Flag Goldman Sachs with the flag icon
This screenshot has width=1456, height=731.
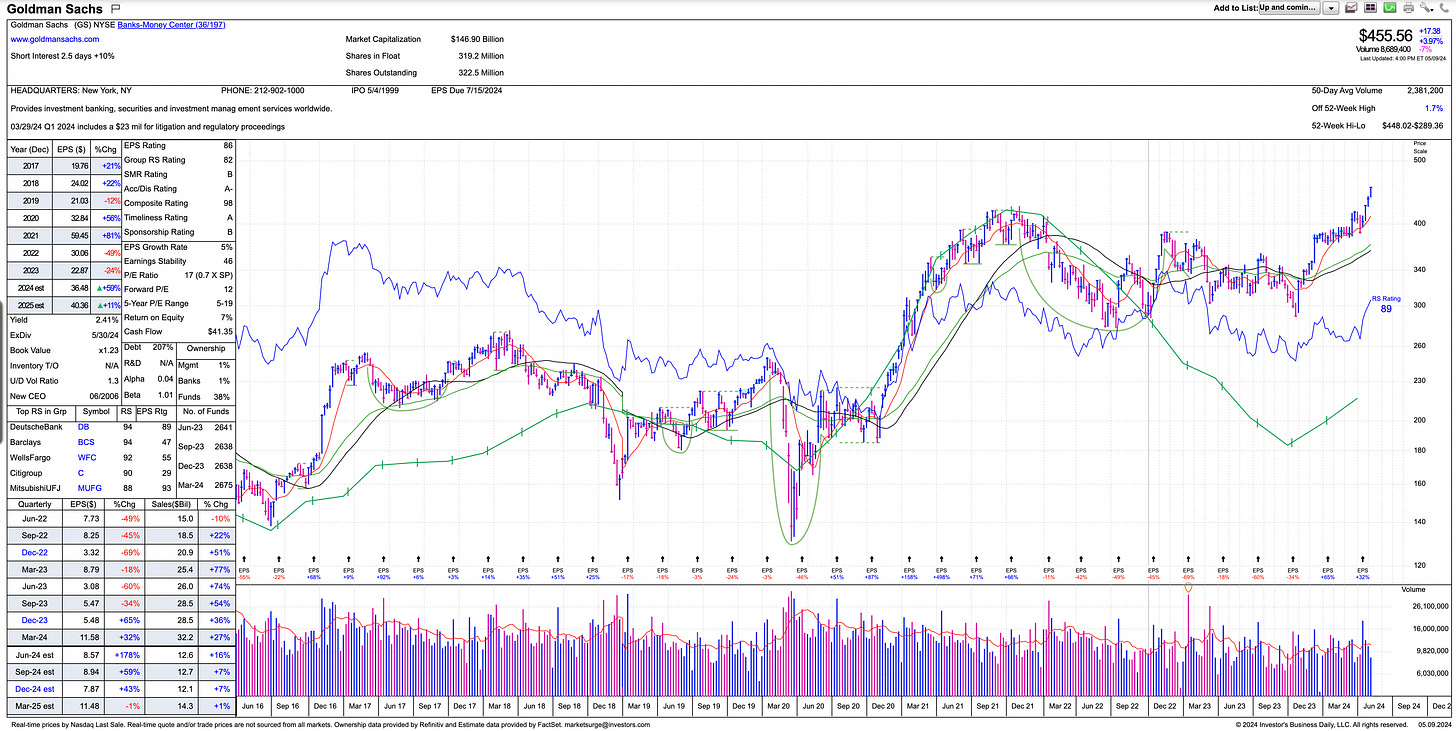point(116,8)
